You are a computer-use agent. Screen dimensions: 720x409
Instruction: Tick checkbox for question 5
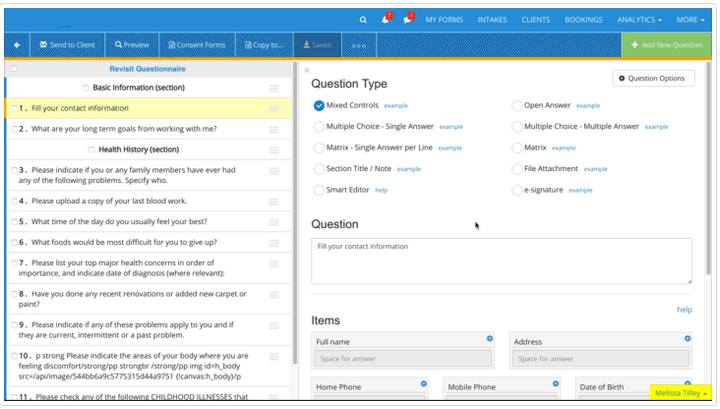click(x=14, y=222)
